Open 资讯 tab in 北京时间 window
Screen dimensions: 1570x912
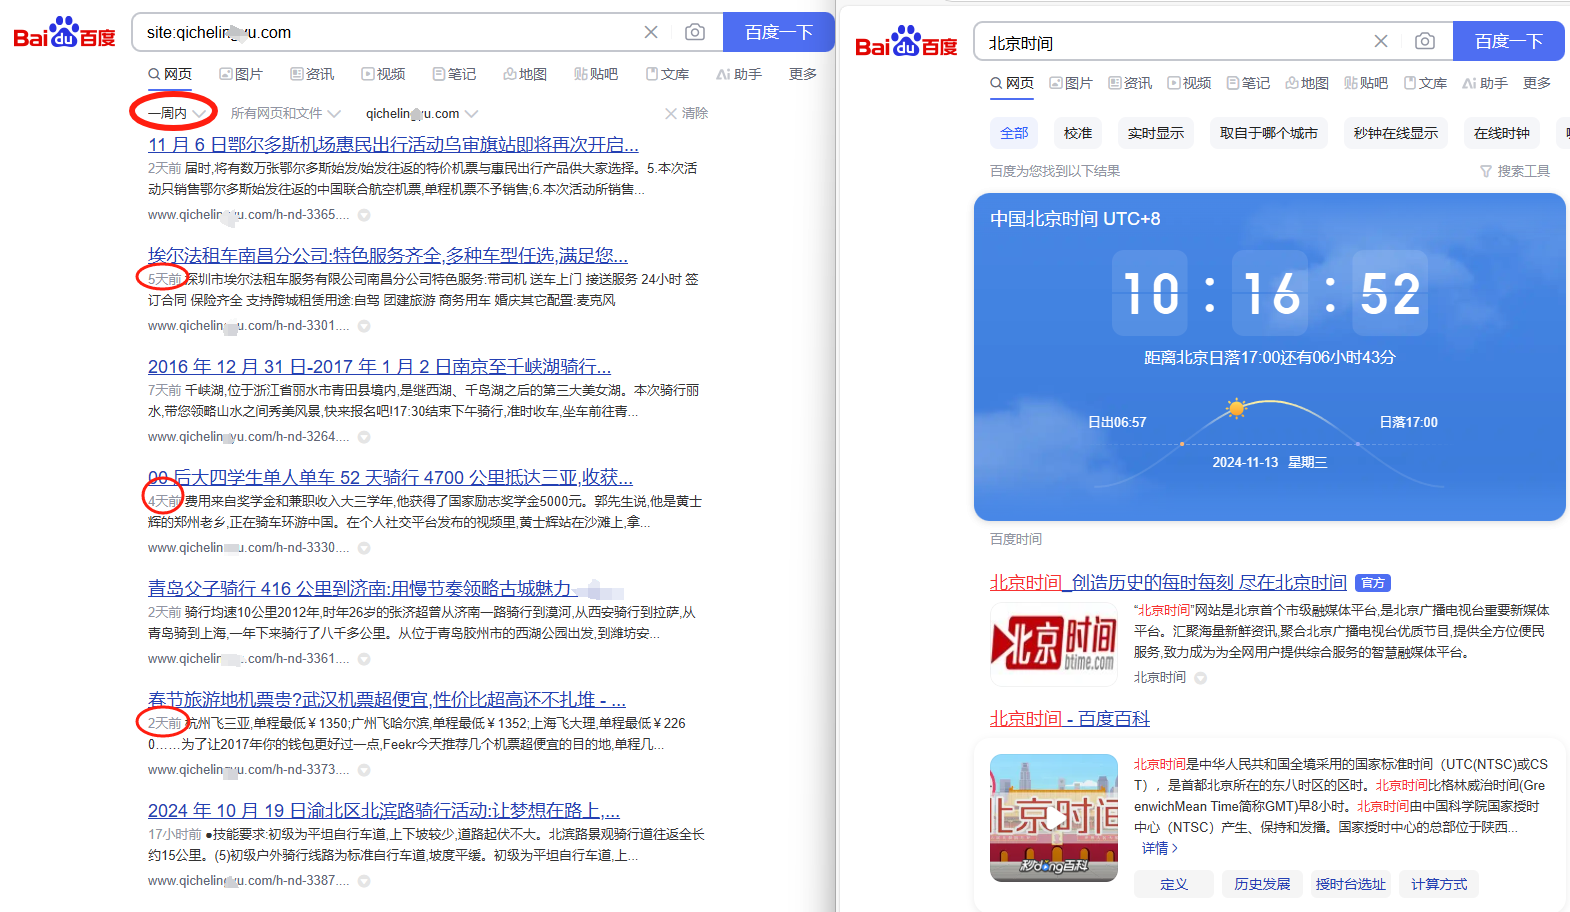click(1130, 83)
